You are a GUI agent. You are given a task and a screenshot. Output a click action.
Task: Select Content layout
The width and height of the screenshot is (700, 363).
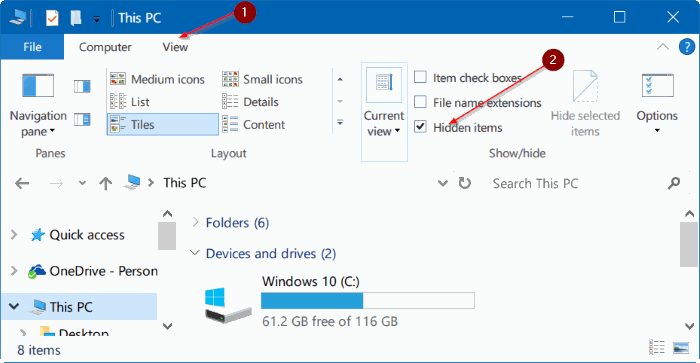pyautogui.click(x=254, y=124)
